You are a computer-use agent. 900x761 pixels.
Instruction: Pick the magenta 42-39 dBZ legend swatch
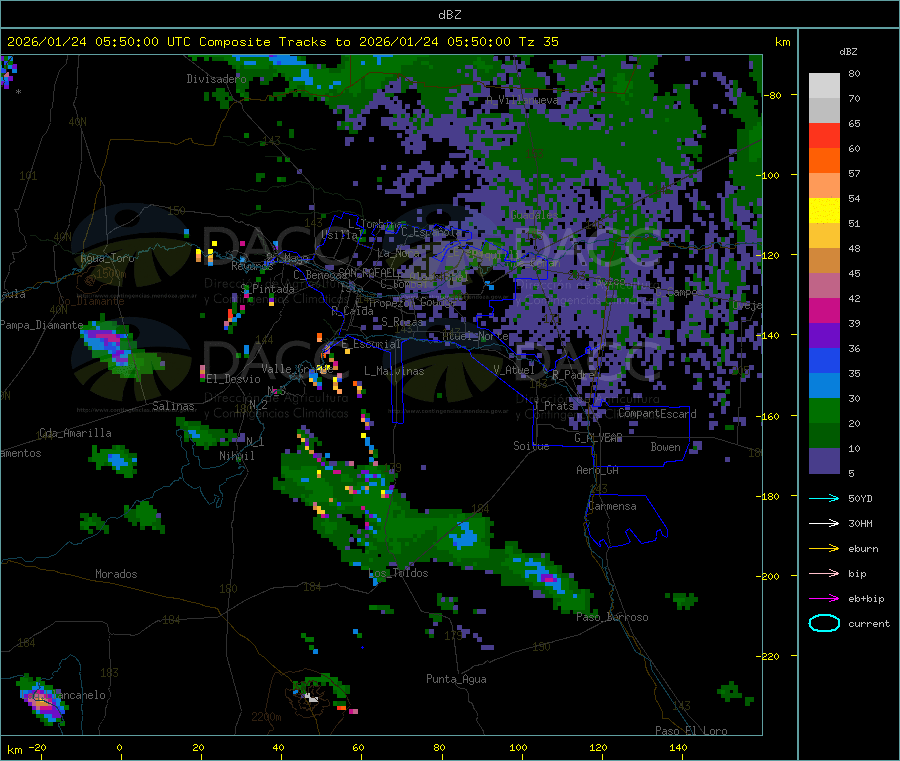[x=824, y=310]
